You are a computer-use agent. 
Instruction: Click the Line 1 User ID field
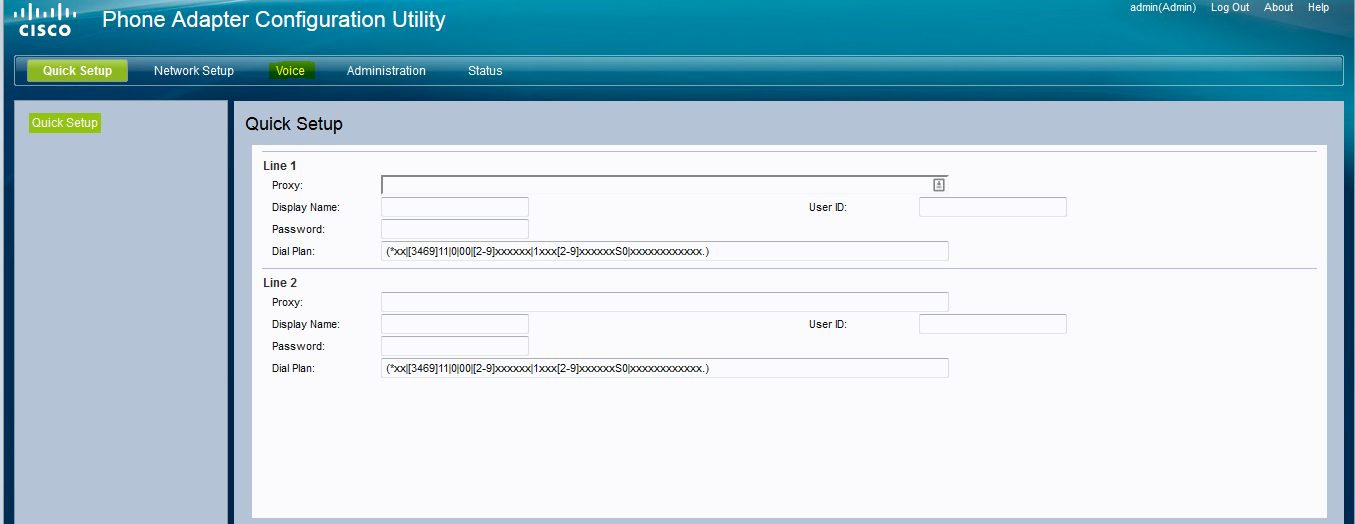(x=993, y=207)
